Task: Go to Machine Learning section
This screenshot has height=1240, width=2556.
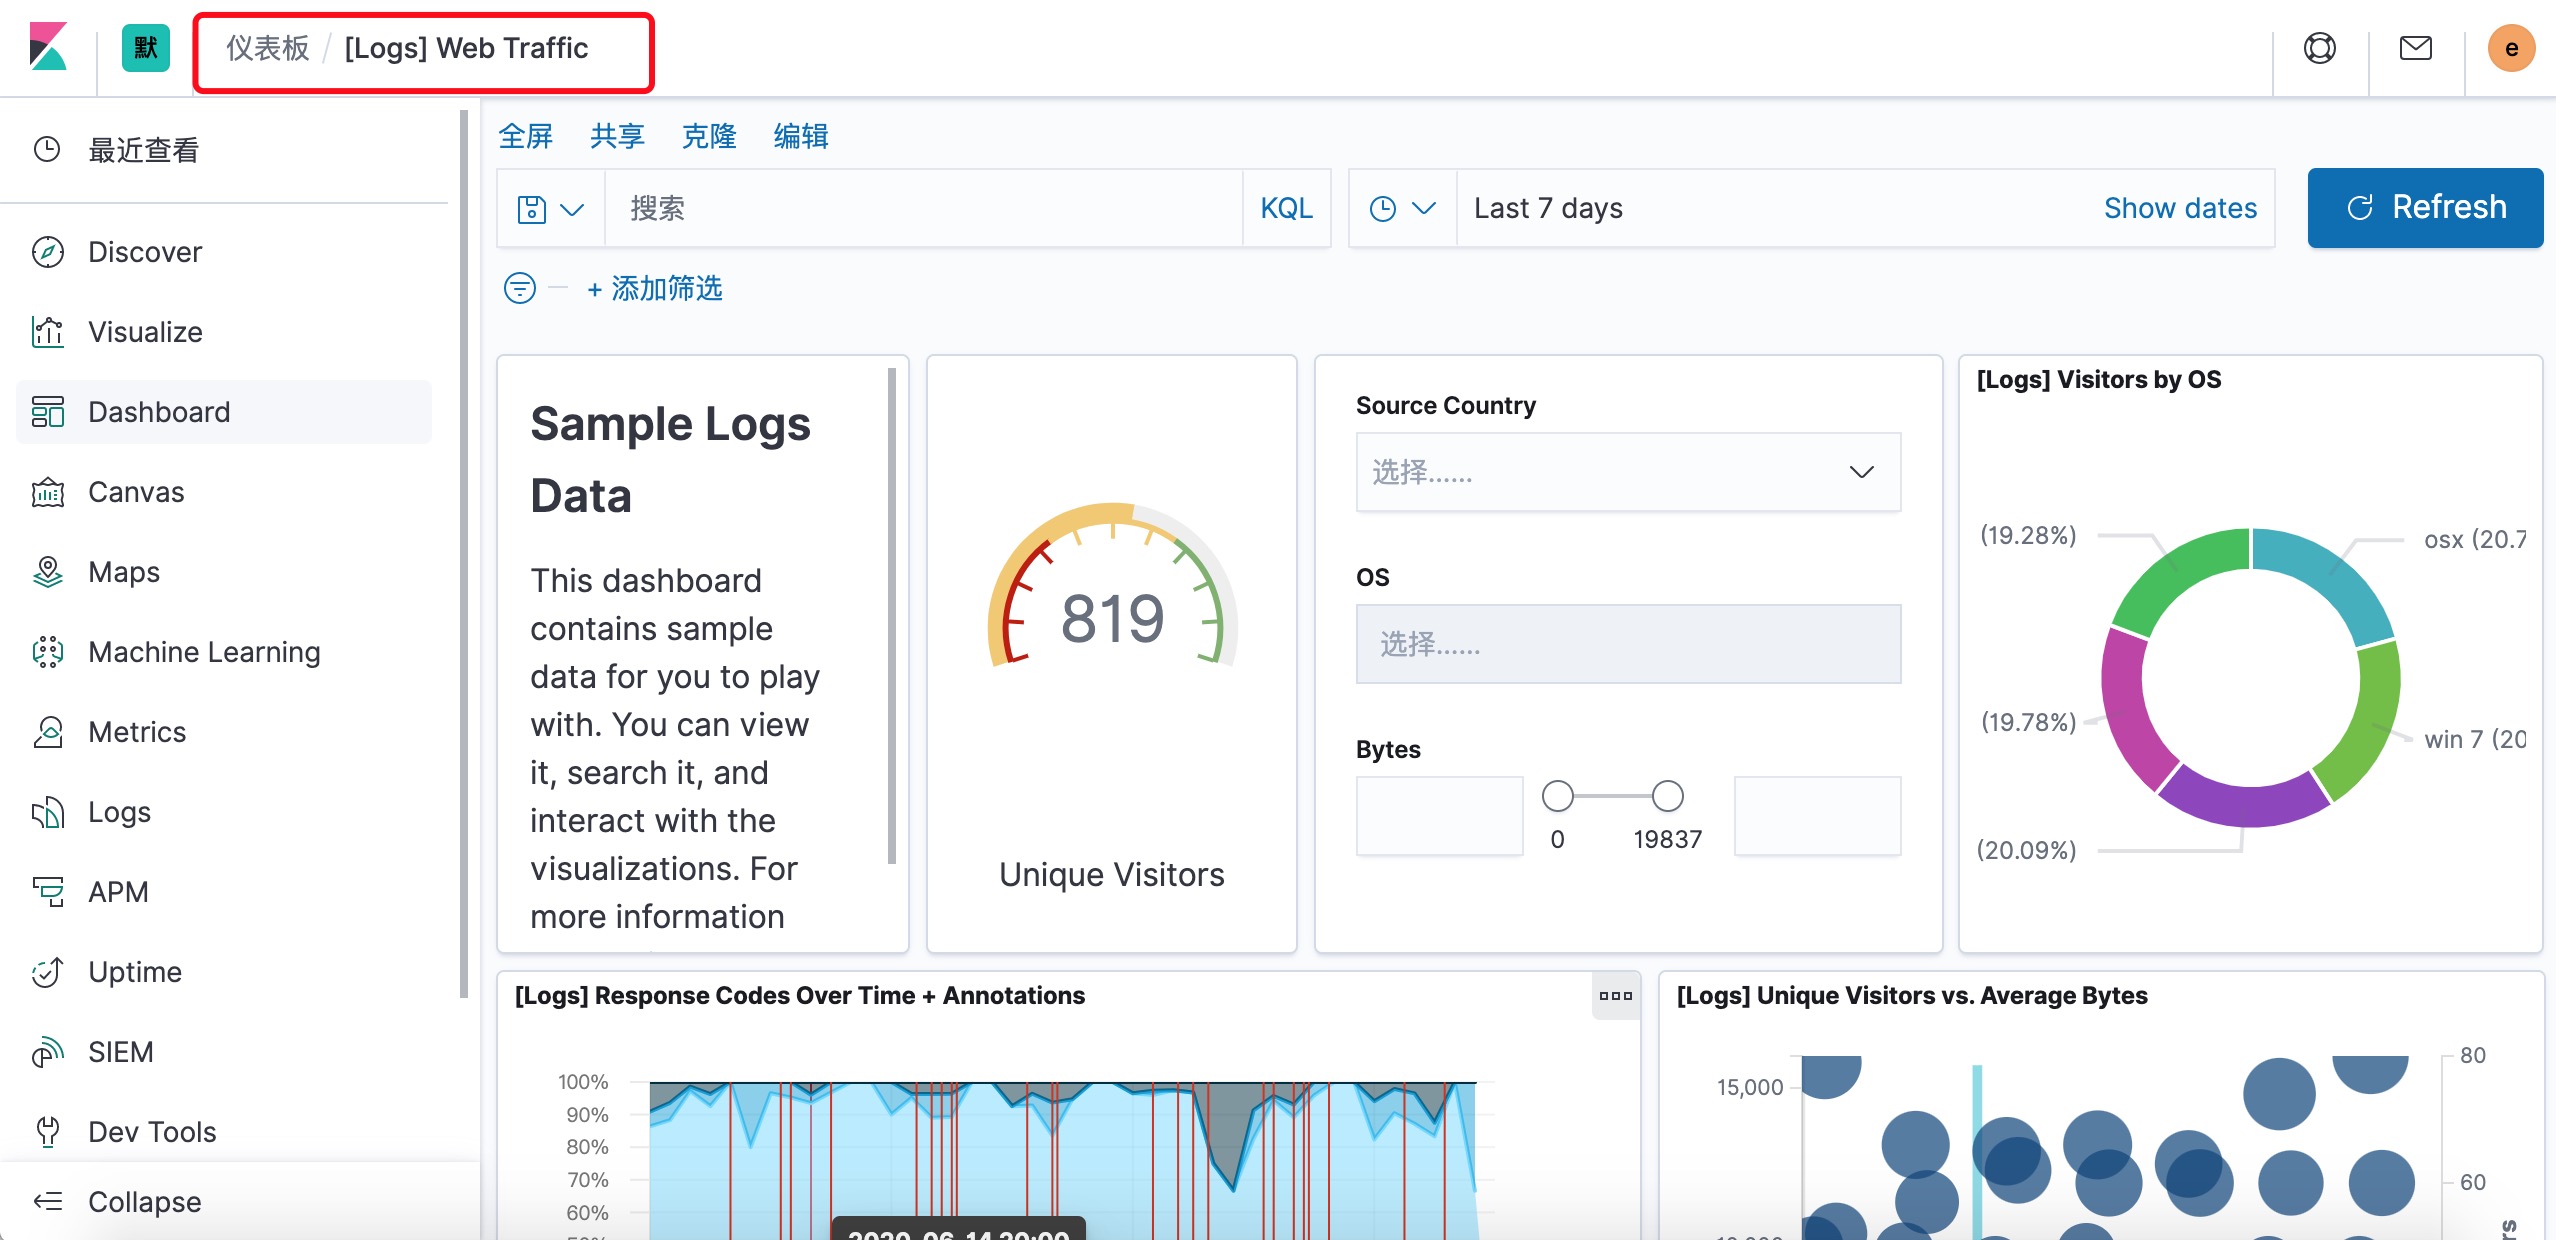Action: [x=204, y=652]
